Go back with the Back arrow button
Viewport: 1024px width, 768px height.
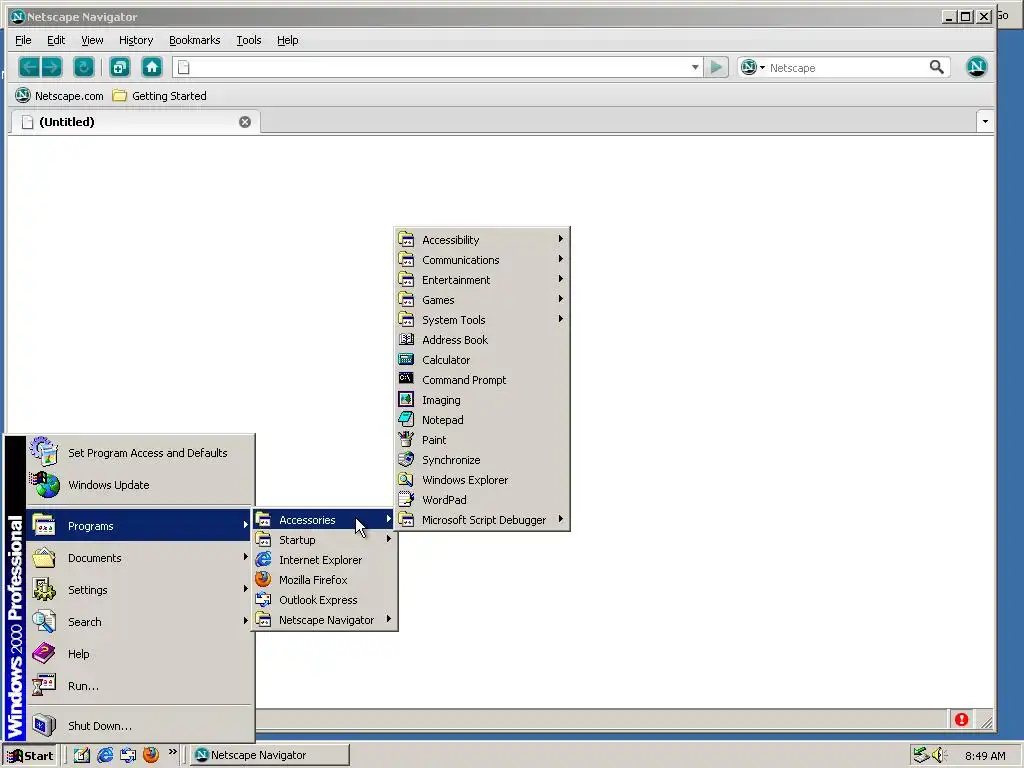pos(29,67)
